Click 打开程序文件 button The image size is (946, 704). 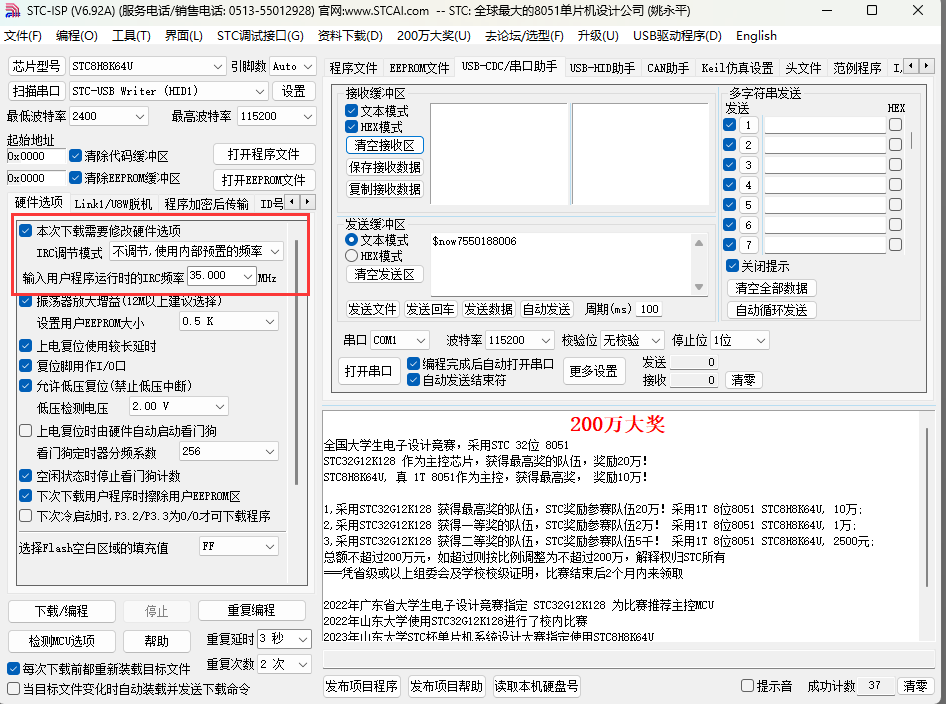point(264,154)
